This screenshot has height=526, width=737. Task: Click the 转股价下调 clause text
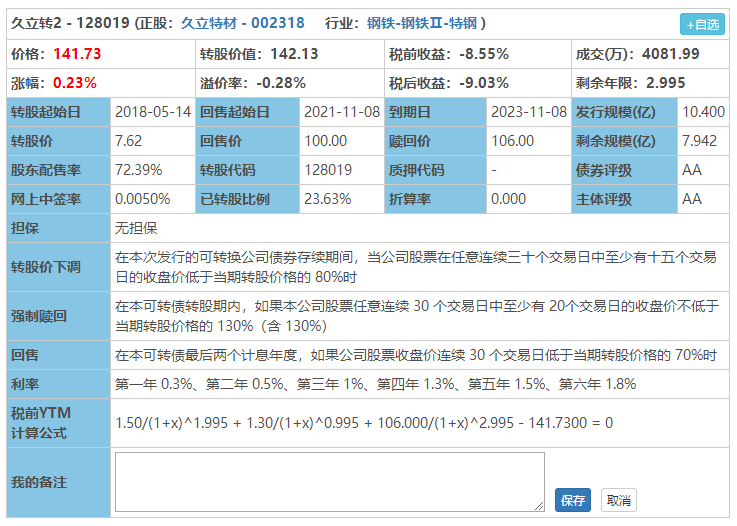(416, 267)
